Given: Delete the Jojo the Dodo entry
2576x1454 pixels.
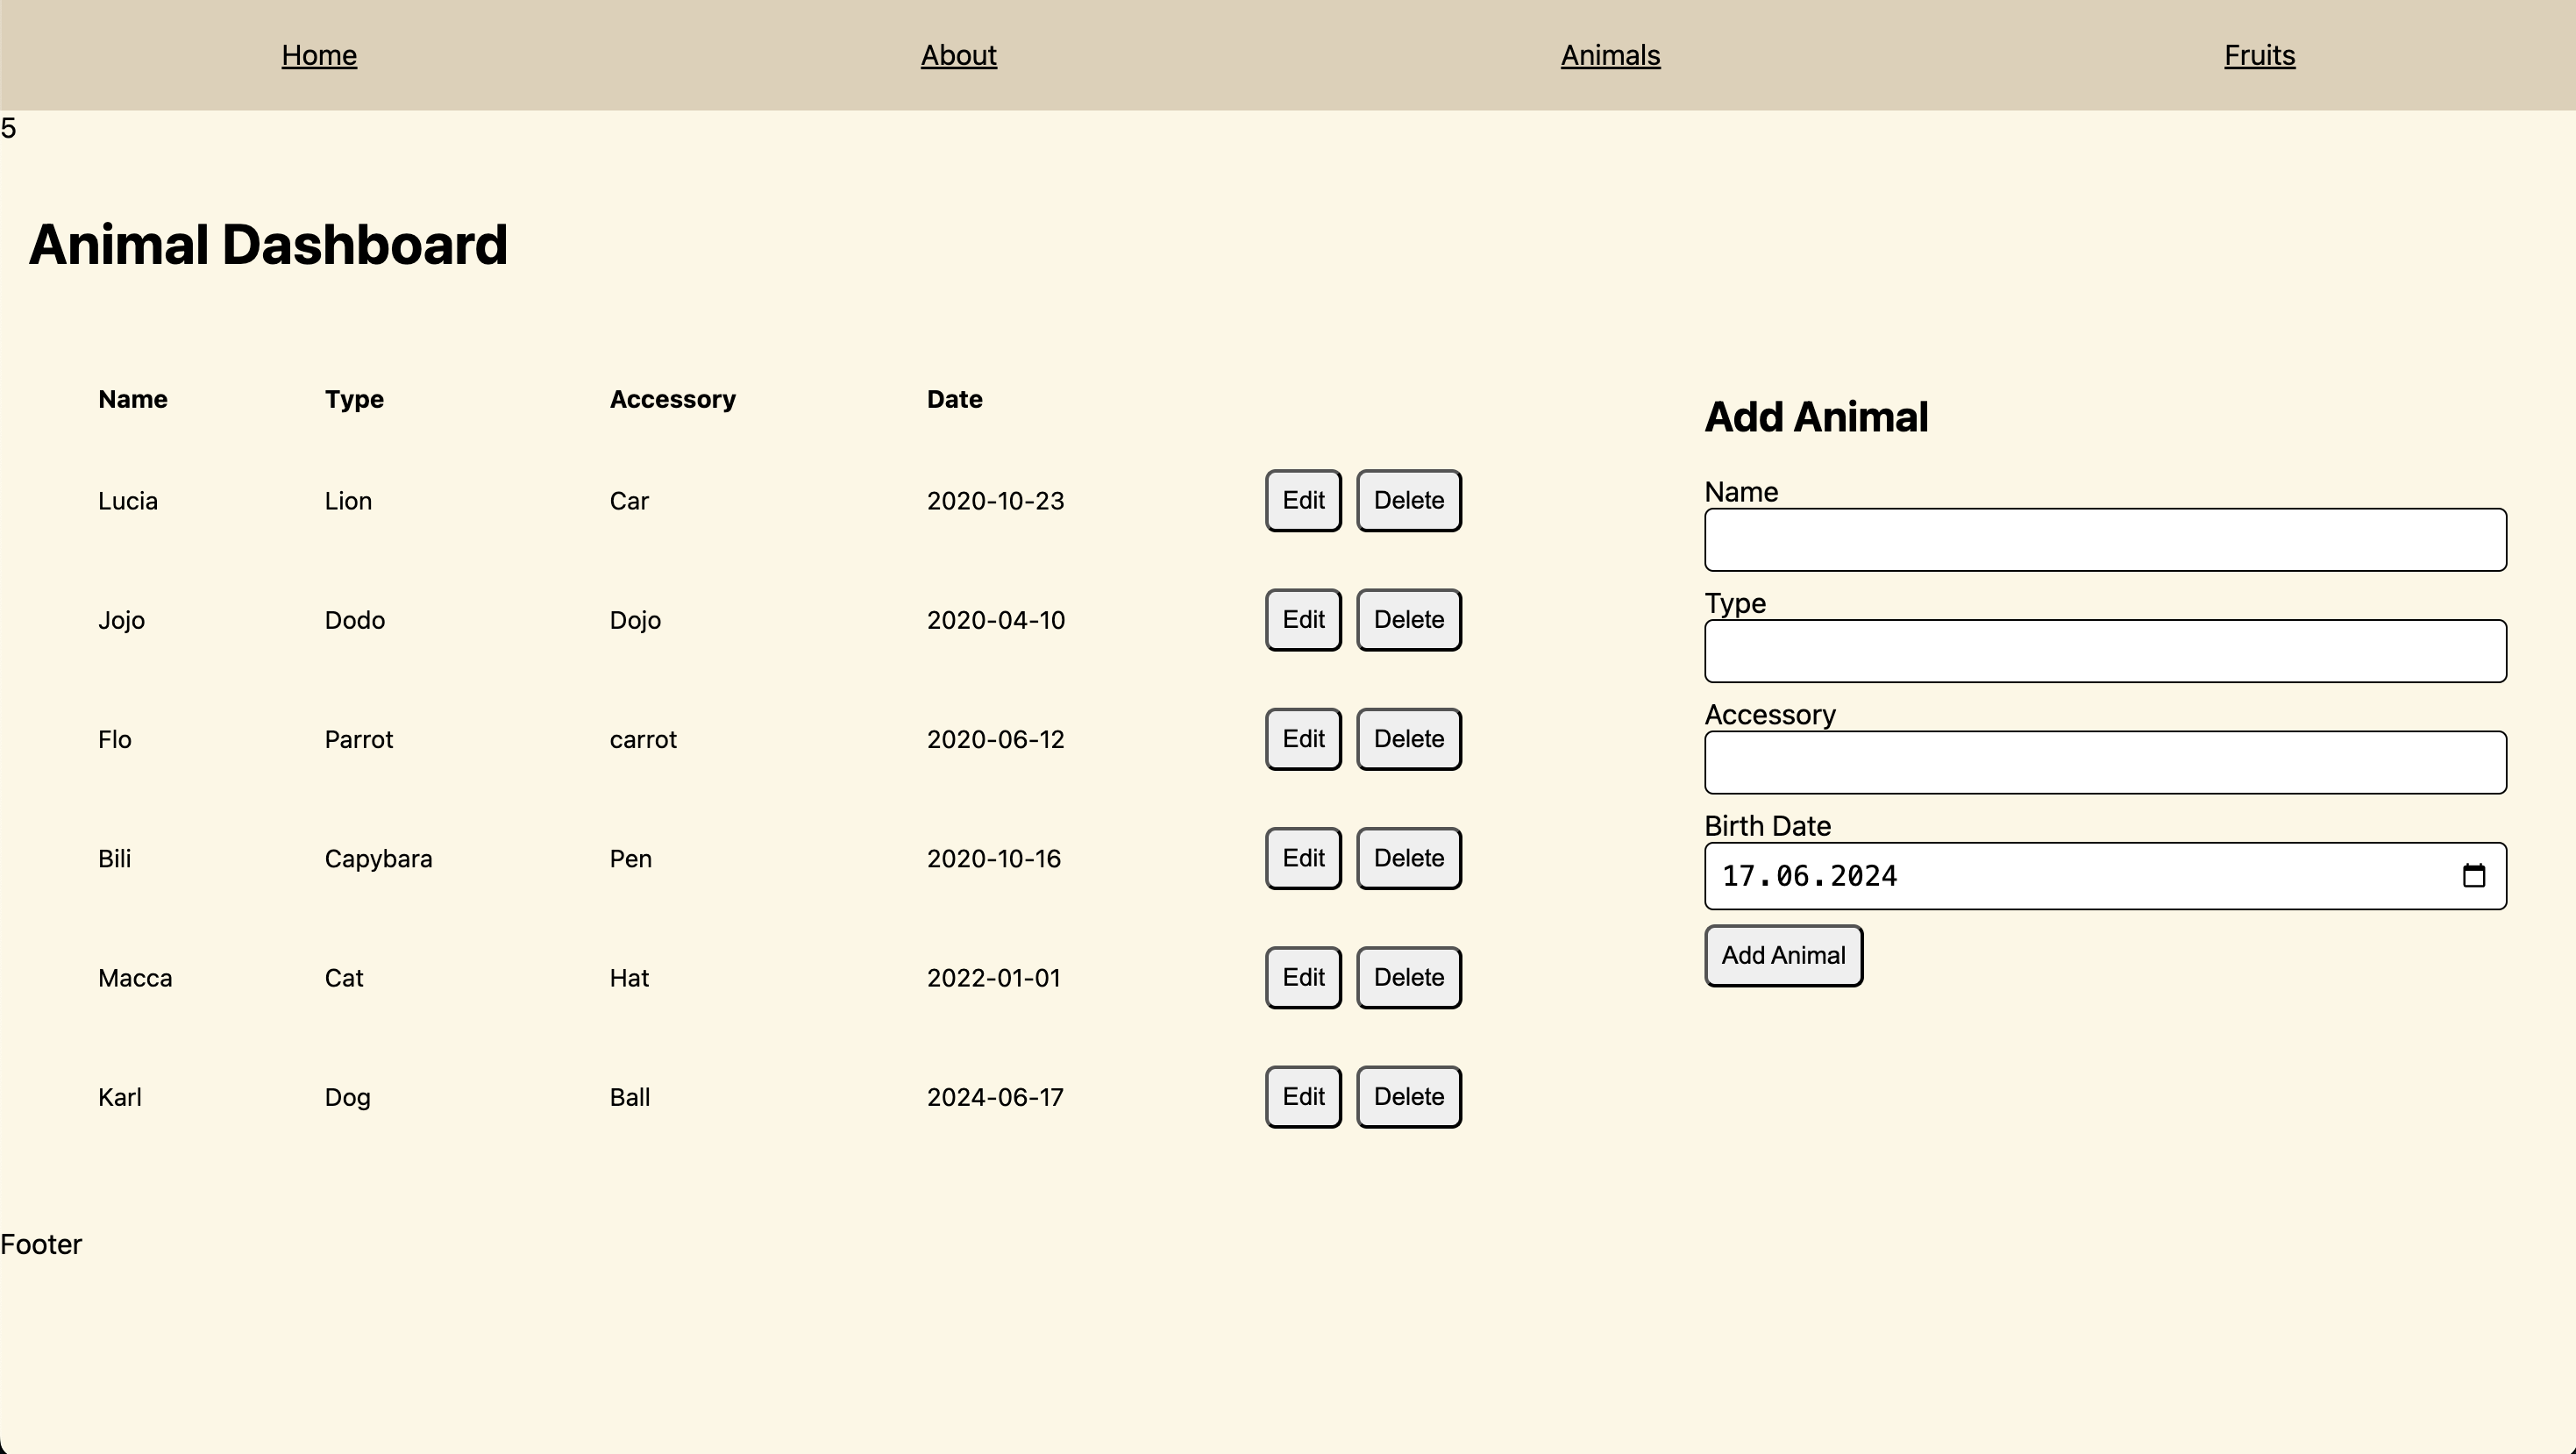Looking at the screenshot, I should click(1408, 620).
